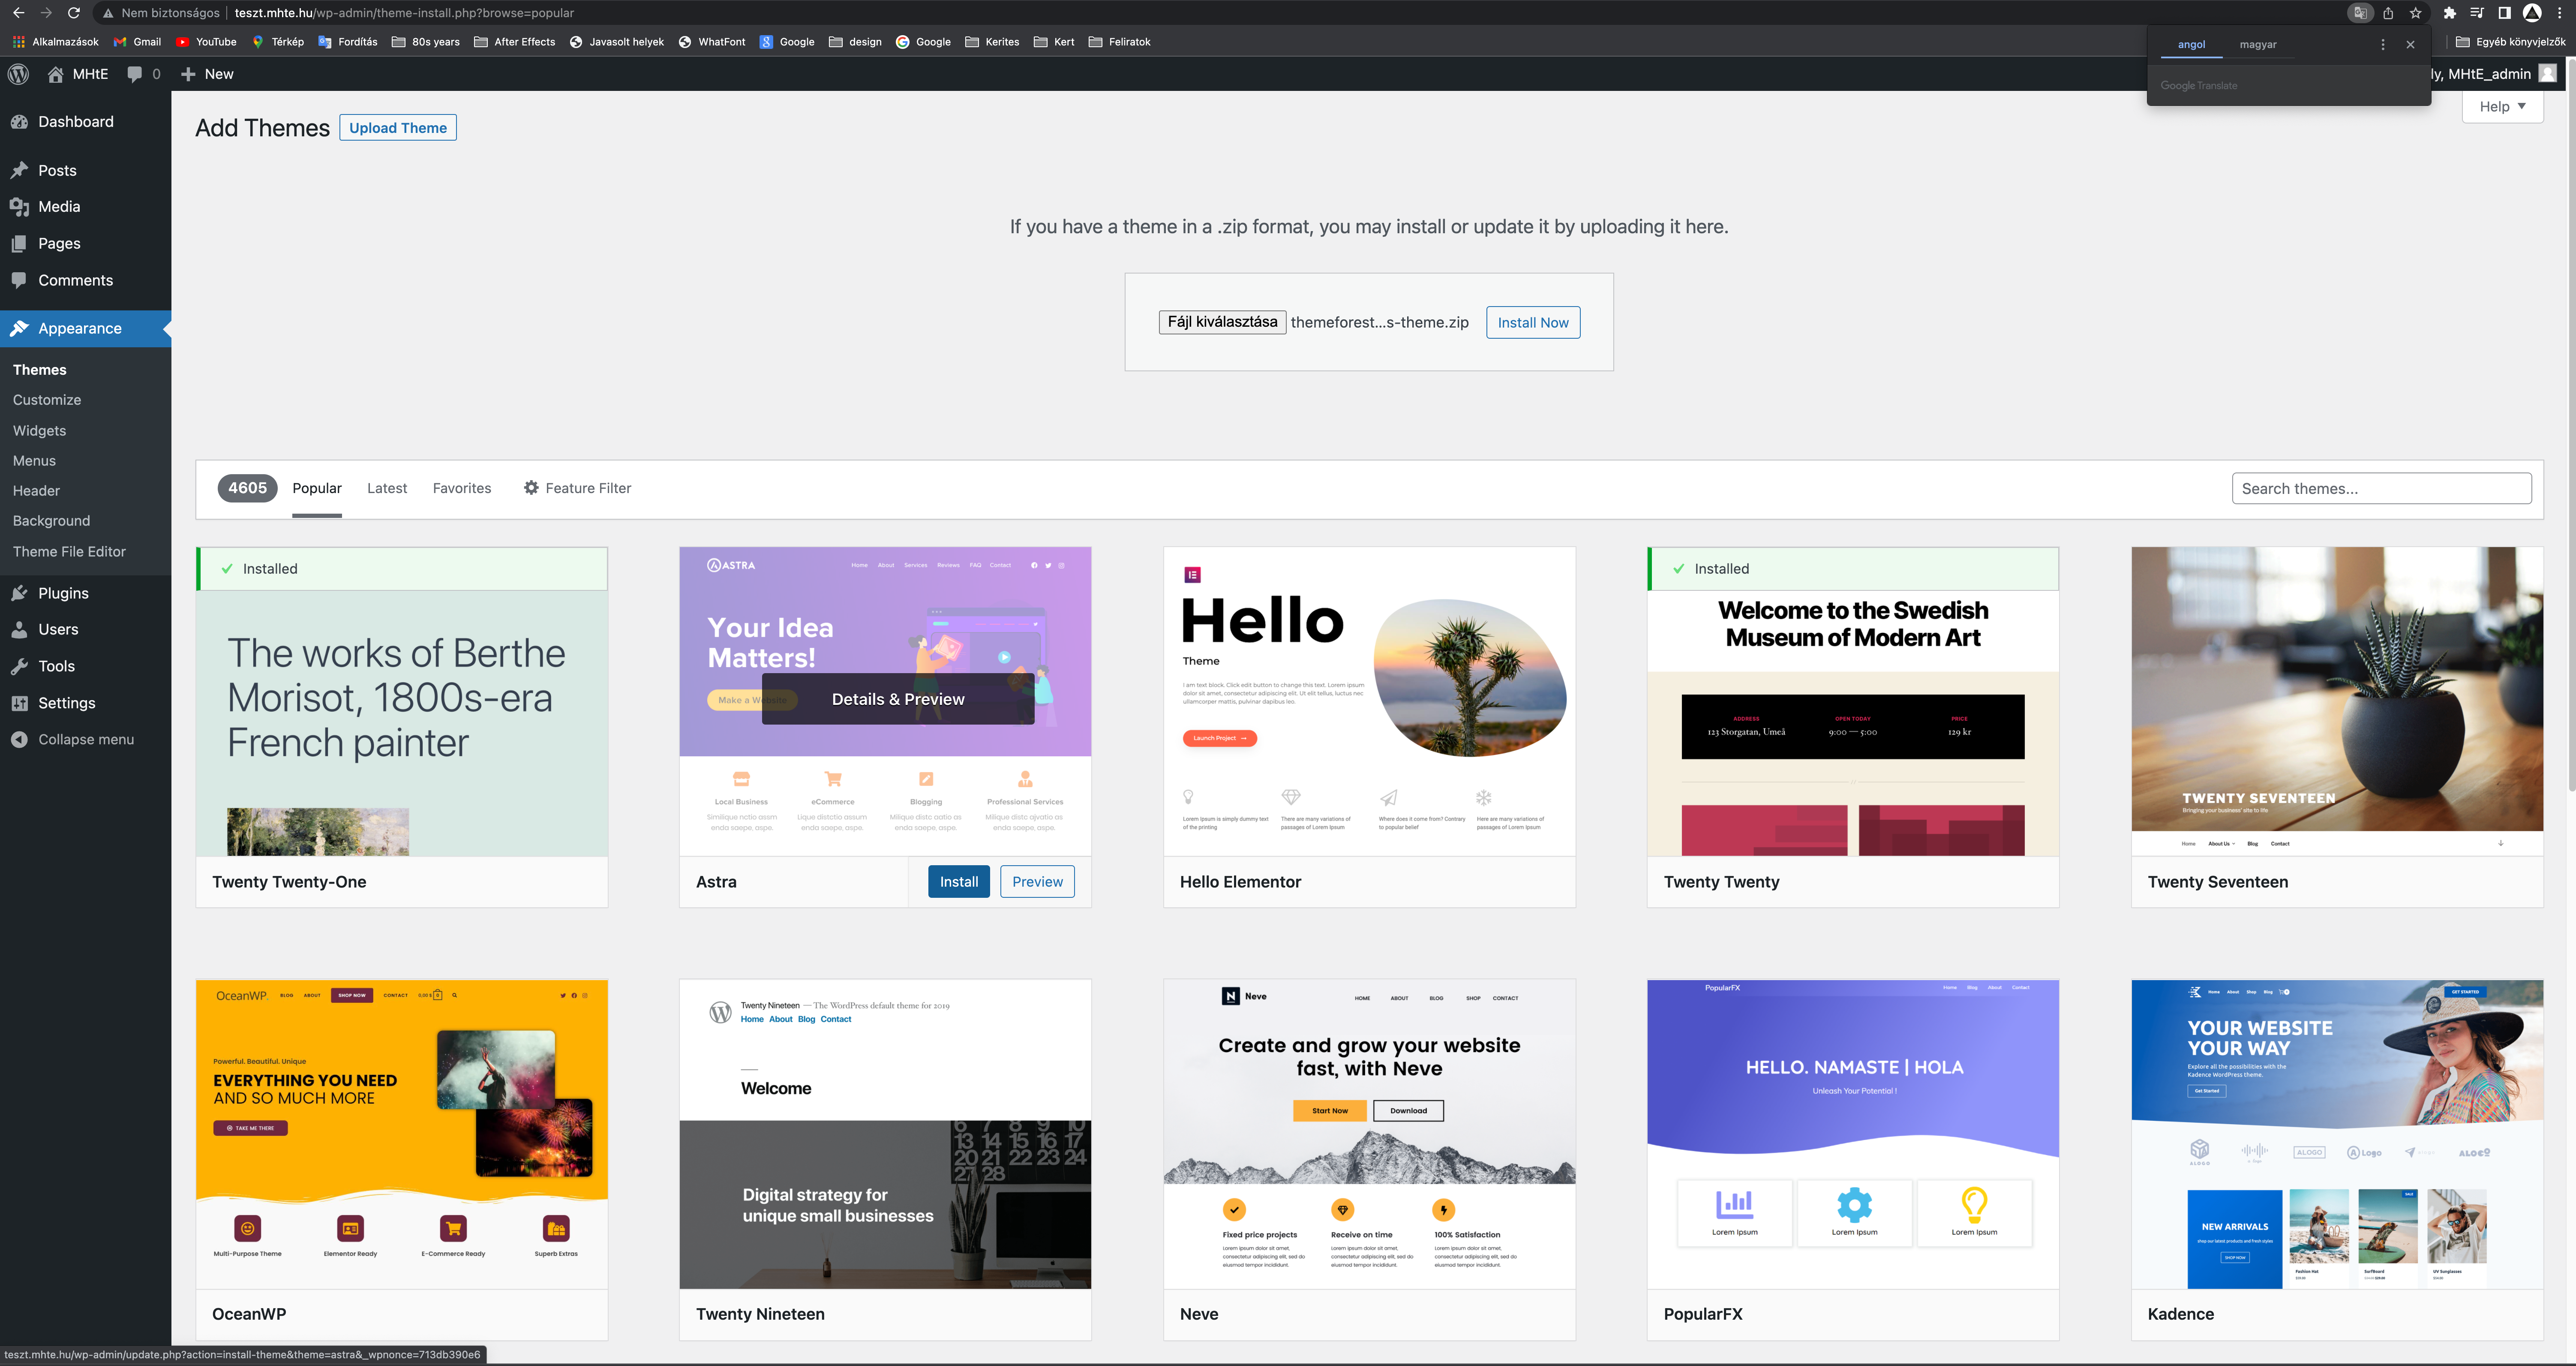Open the Gmail bookmark
This screenshot has height=1366, width=2576.
tap(137, 42)
